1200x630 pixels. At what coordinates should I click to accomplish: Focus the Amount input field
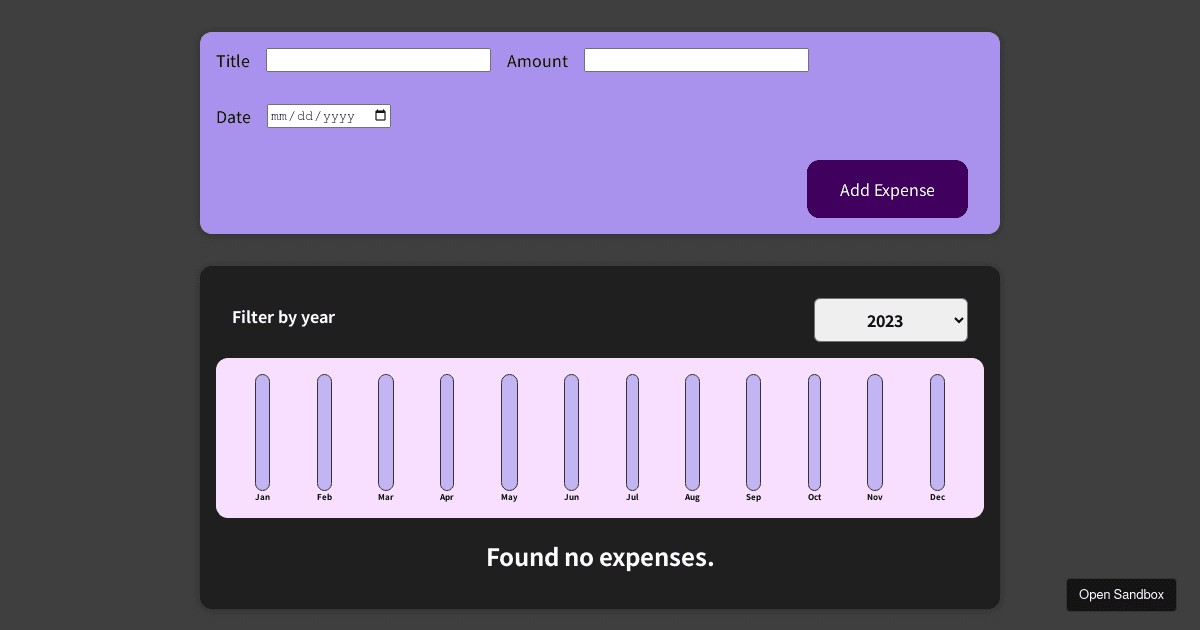[x=696, y=60]
